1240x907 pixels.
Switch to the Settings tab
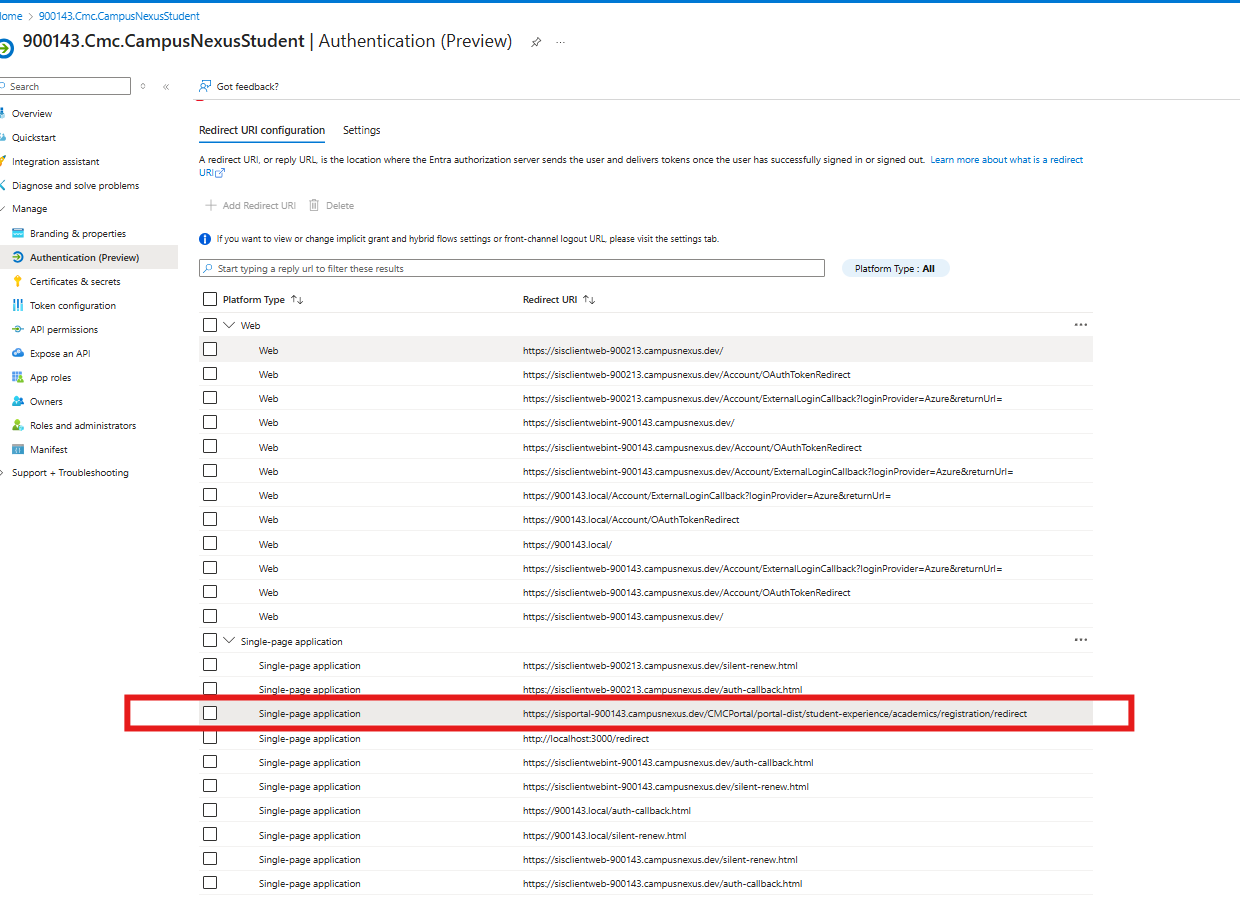point(361,130)
